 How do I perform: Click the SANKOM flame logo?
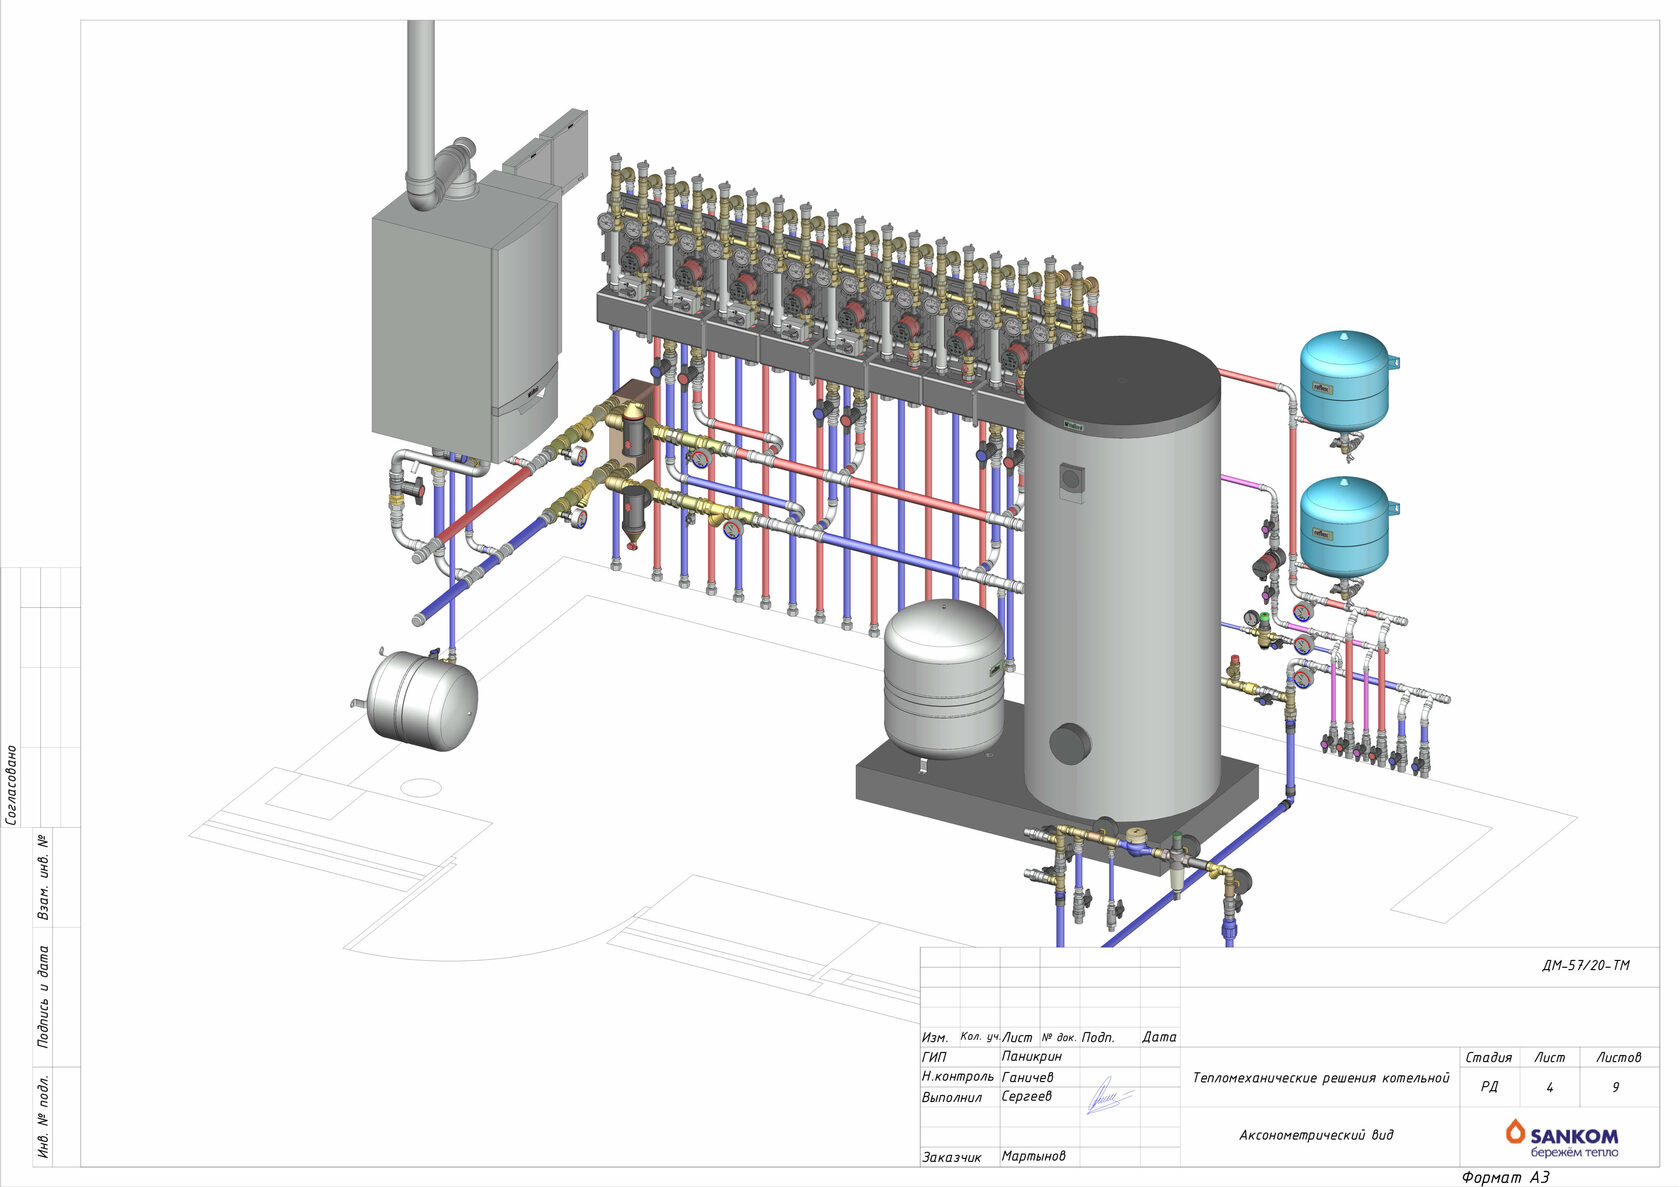1516,1131
